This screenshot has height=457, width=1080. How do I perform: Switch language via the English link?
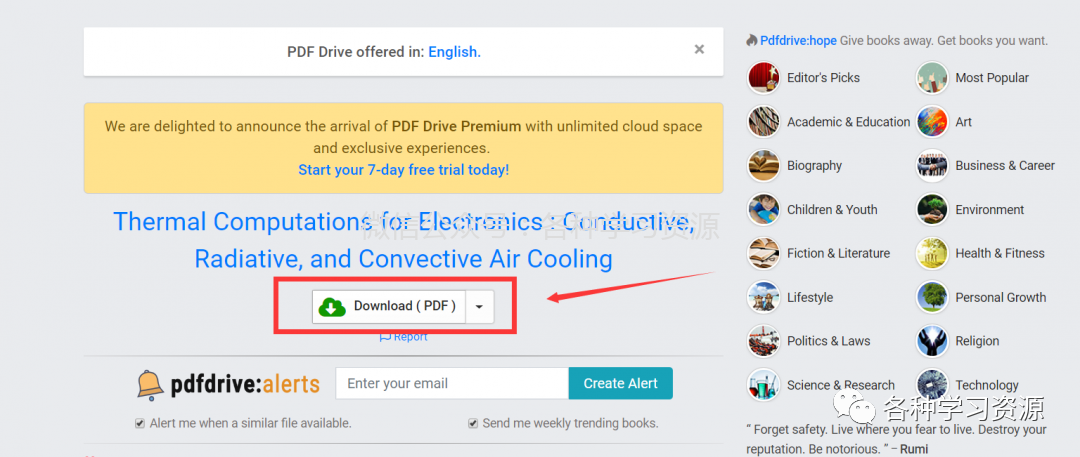pos(454,52)
